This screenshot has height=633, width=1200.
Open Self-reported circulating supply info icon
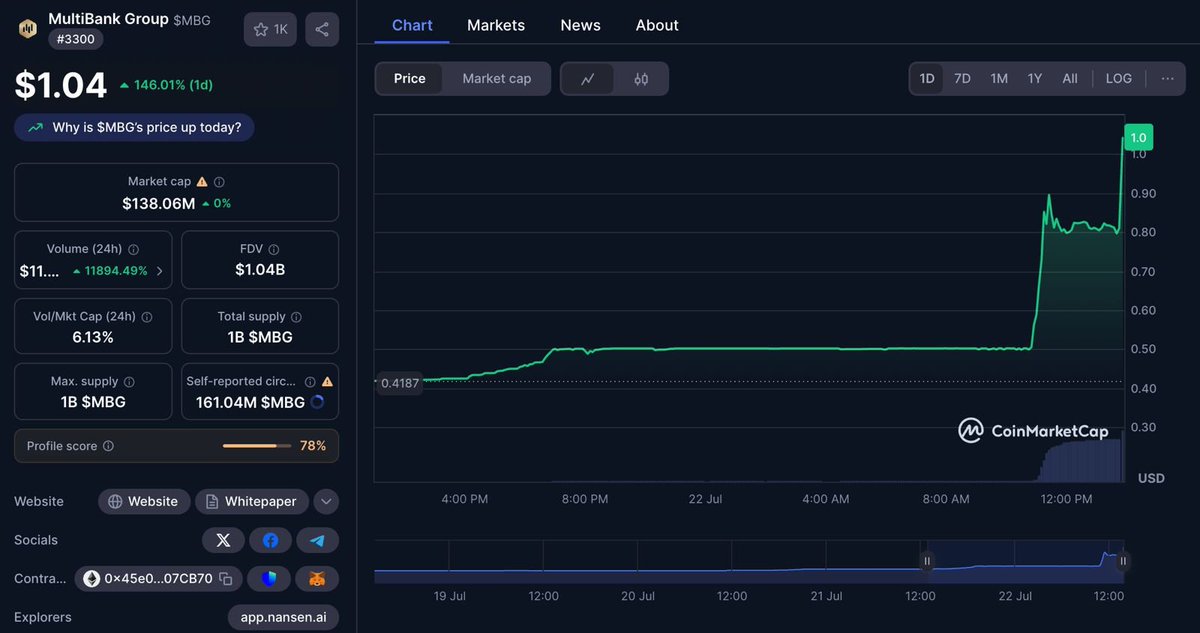click(x=310, y=382)
